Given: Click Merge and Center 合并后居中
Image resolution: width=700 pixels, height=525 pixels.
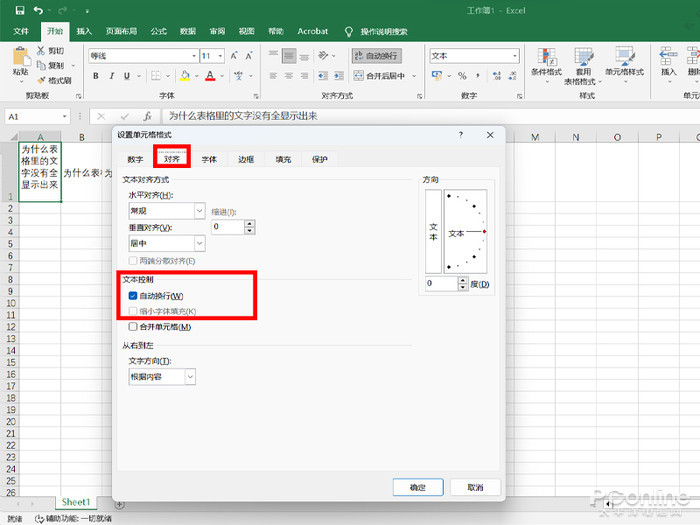Looking at the screenshot, I should tap(380, 76).
